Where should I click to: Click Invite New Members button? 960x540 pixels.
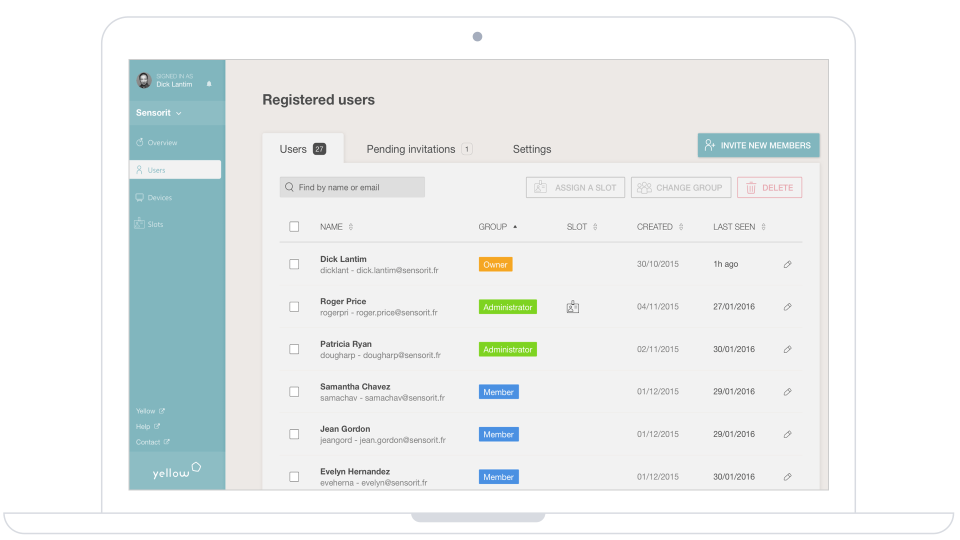[759, 145]
